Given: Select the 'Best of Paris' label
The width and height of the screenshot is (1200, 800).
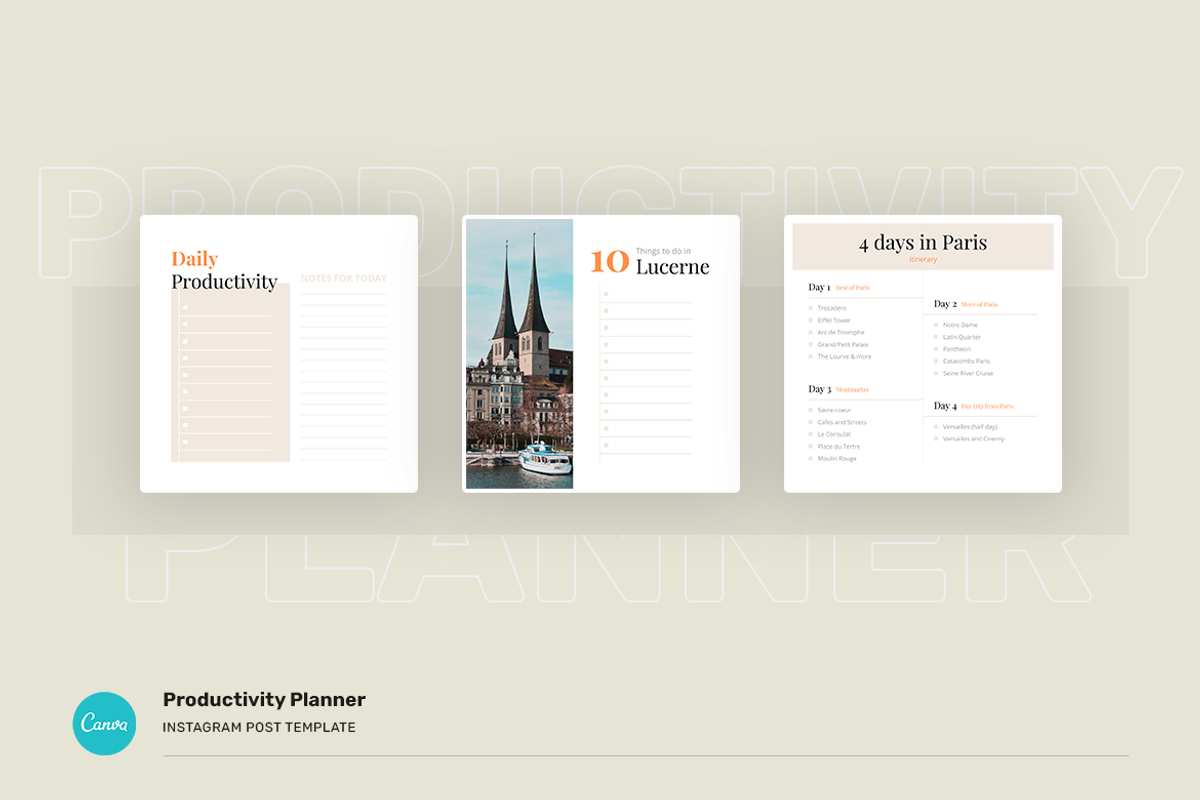Looking at the screenshot, I should tap(853, 288).
